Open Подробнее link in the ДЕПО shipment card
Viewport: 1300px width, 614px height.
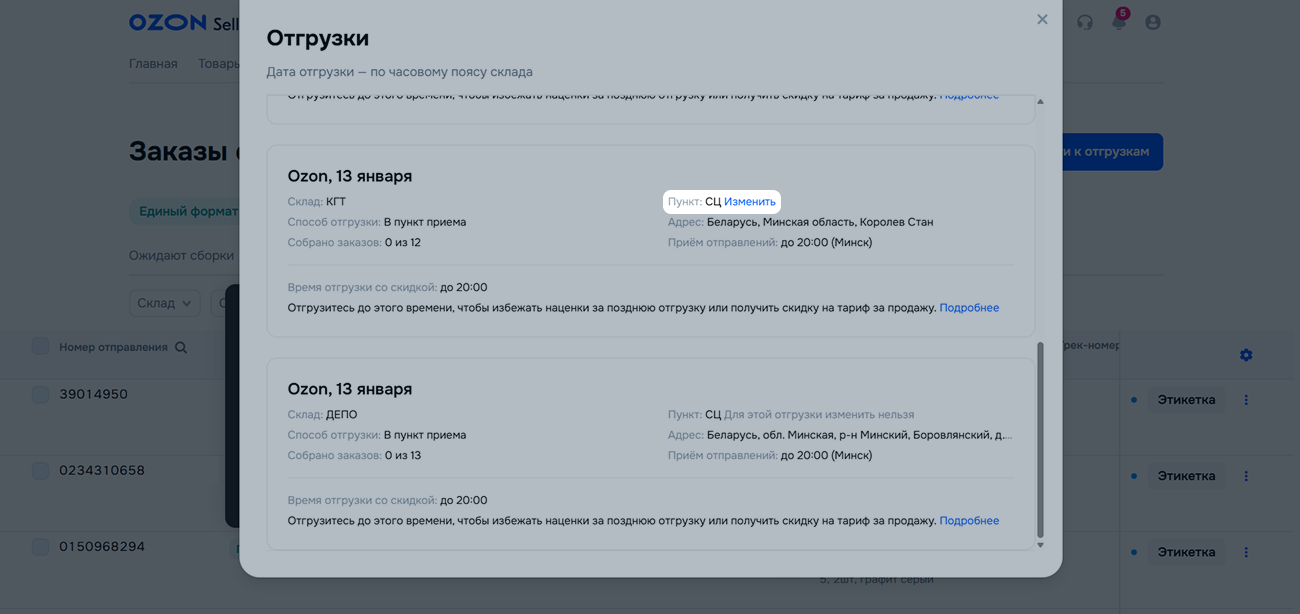click(x=969, y=521)
